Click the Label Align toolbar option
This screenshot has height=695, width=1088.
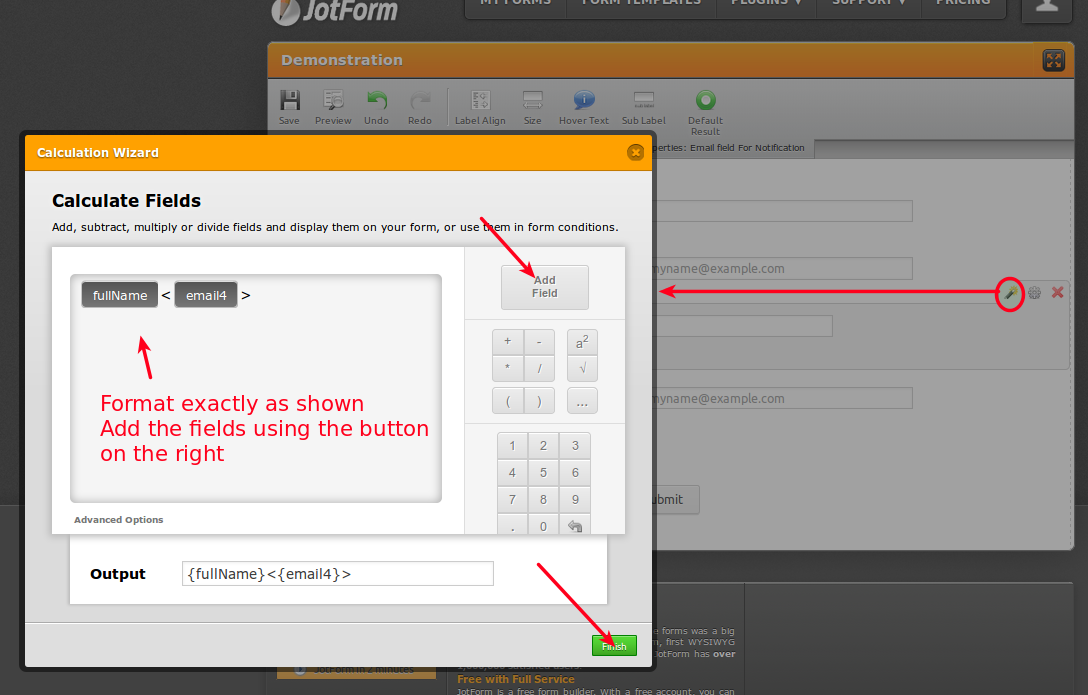(480, 106)
